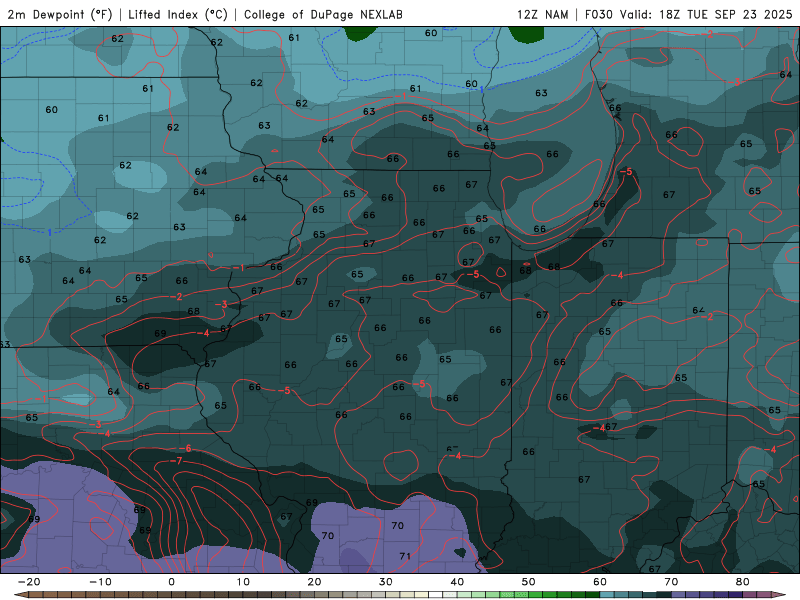
Task: Click the 20 label on color scale
Action: pos(314,582)
